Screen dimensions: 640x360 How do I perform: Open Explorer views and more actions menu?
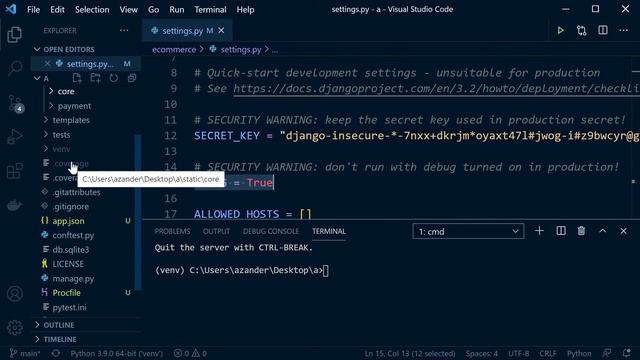pos(124,31)
